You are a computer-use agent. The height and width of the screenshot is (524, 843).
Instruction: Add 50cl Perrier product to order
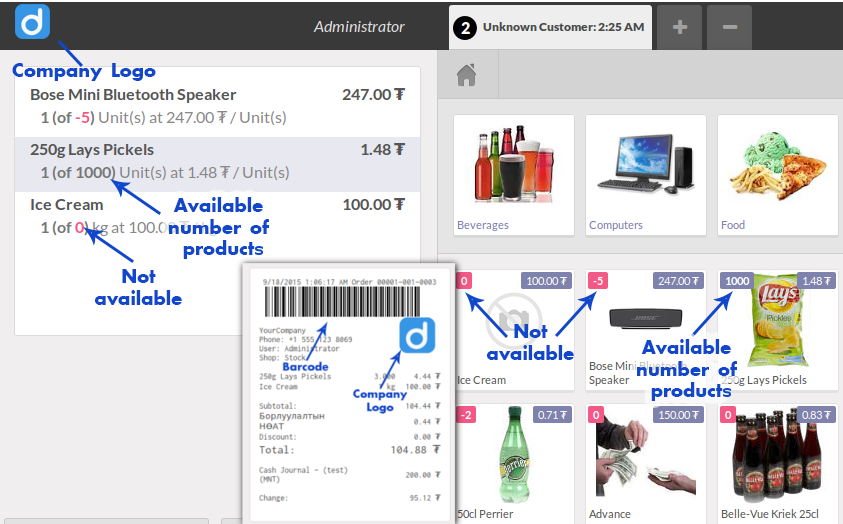click(513, 464)
